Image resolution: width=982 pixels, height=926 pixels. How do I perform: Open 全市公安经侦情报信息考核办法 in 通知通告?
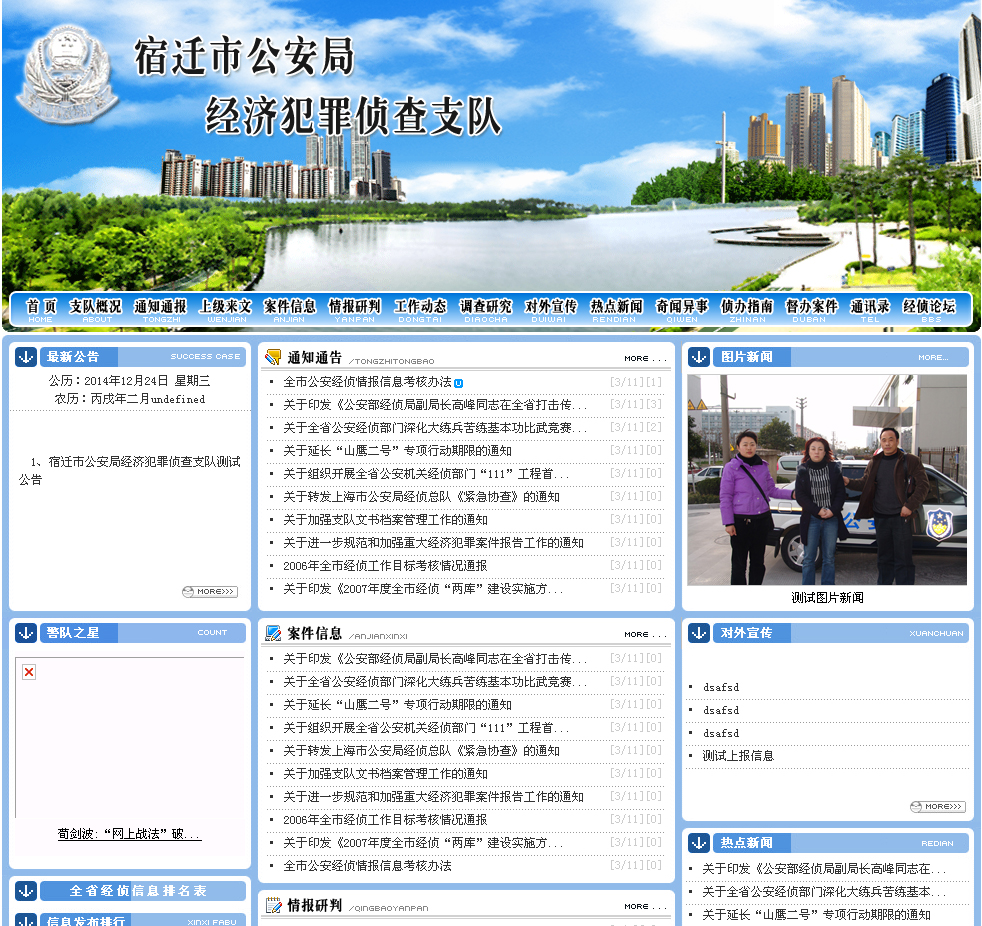click(367, 382)
